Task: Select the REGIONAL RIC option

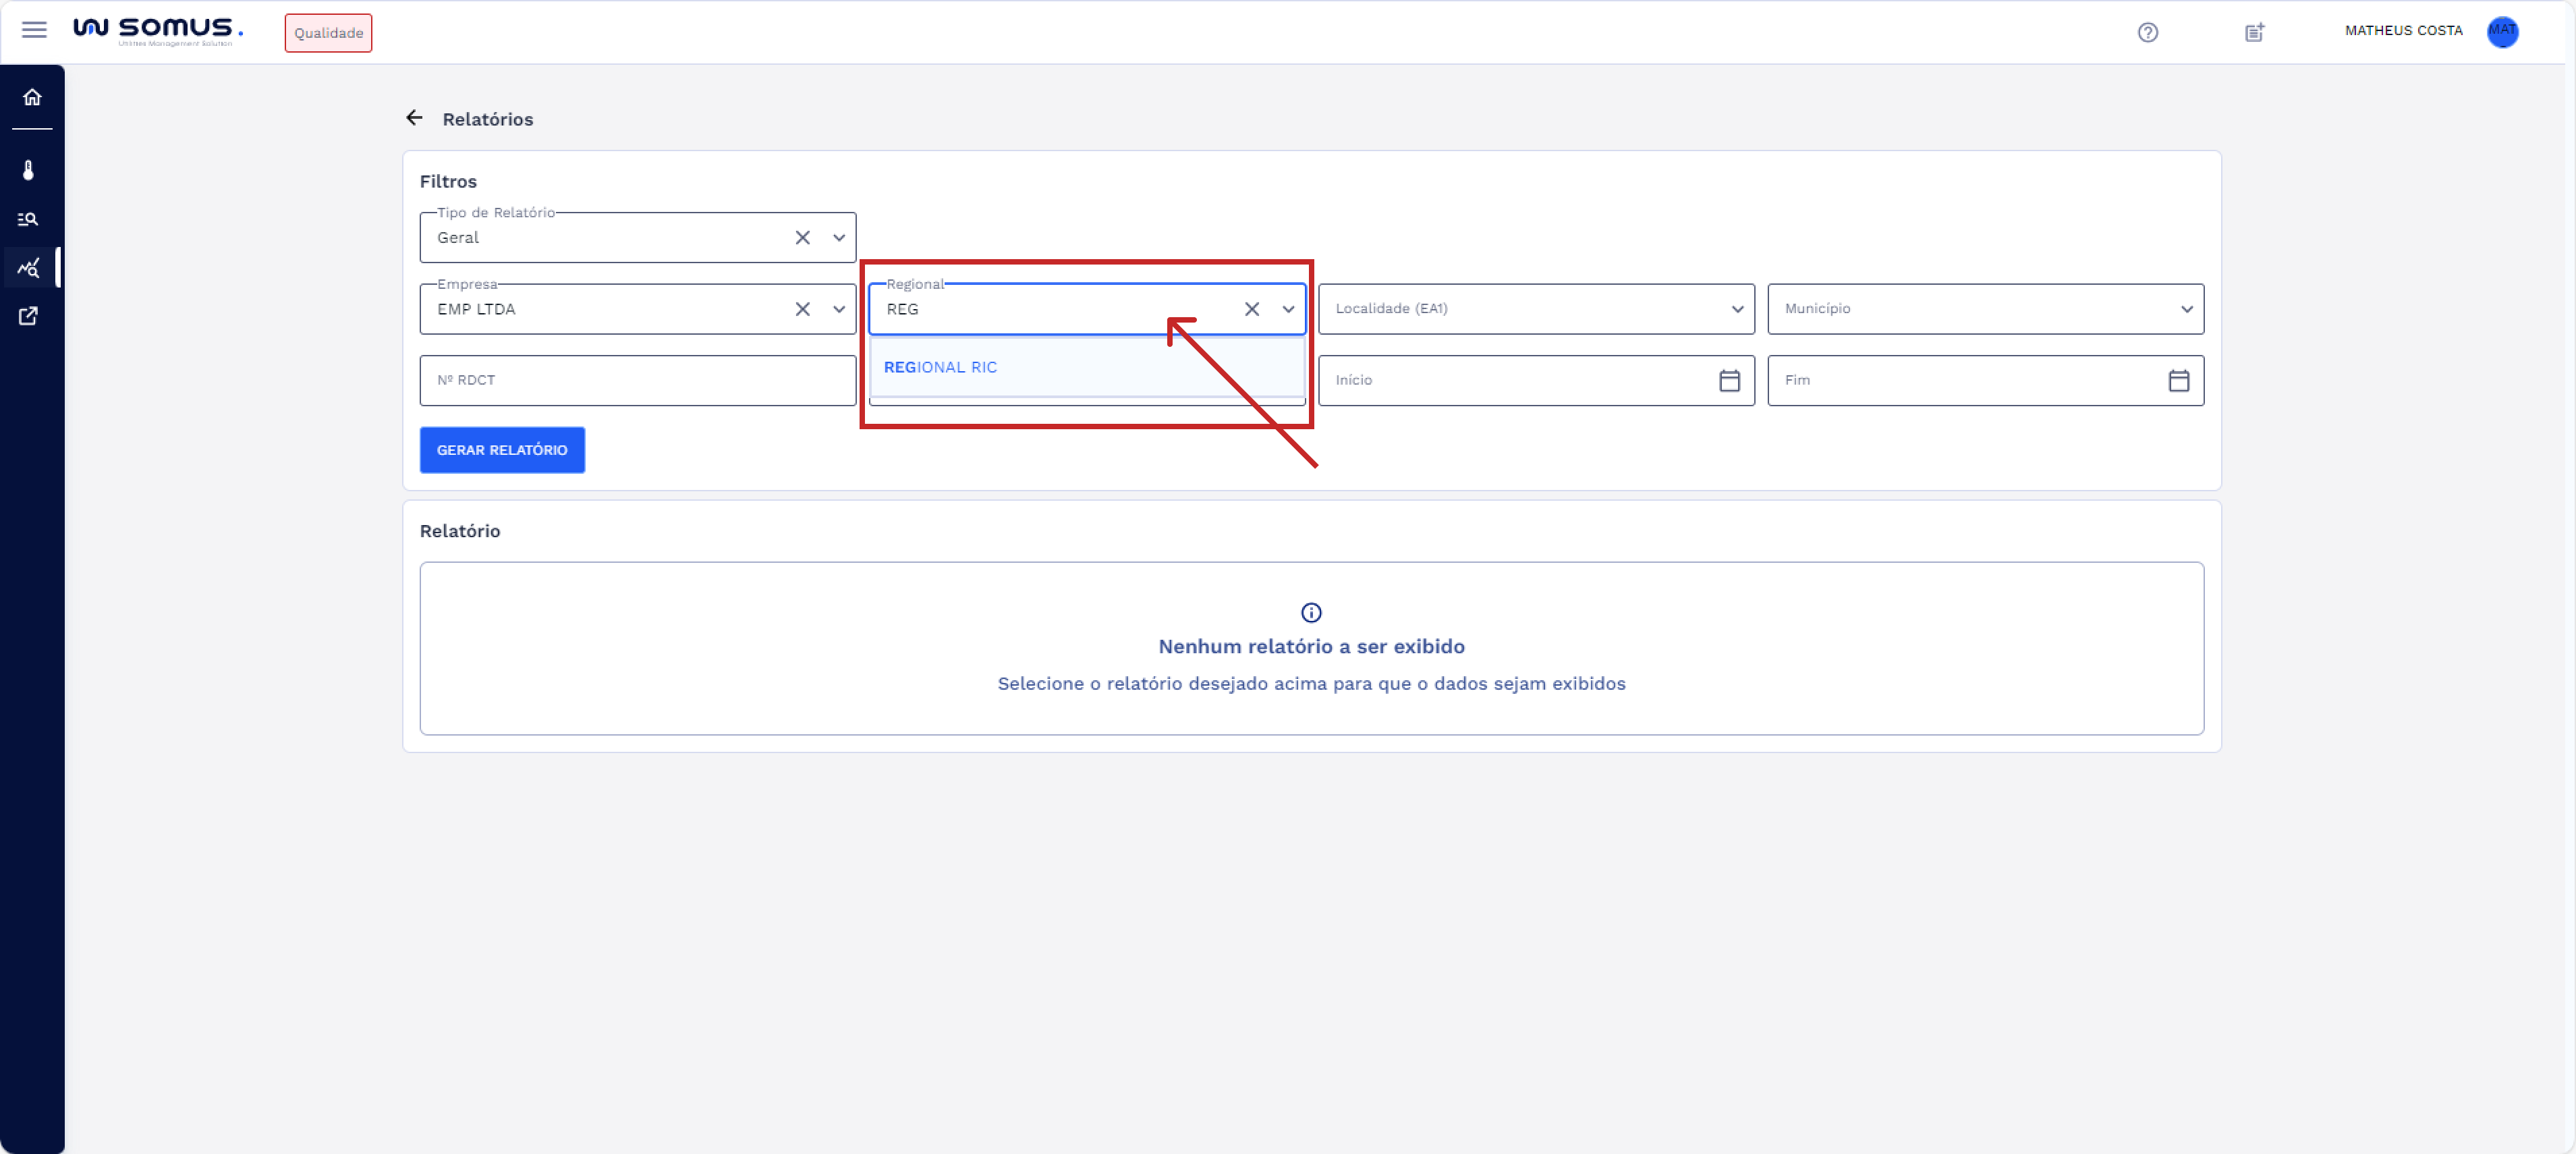Action: (x=940, y=367)
